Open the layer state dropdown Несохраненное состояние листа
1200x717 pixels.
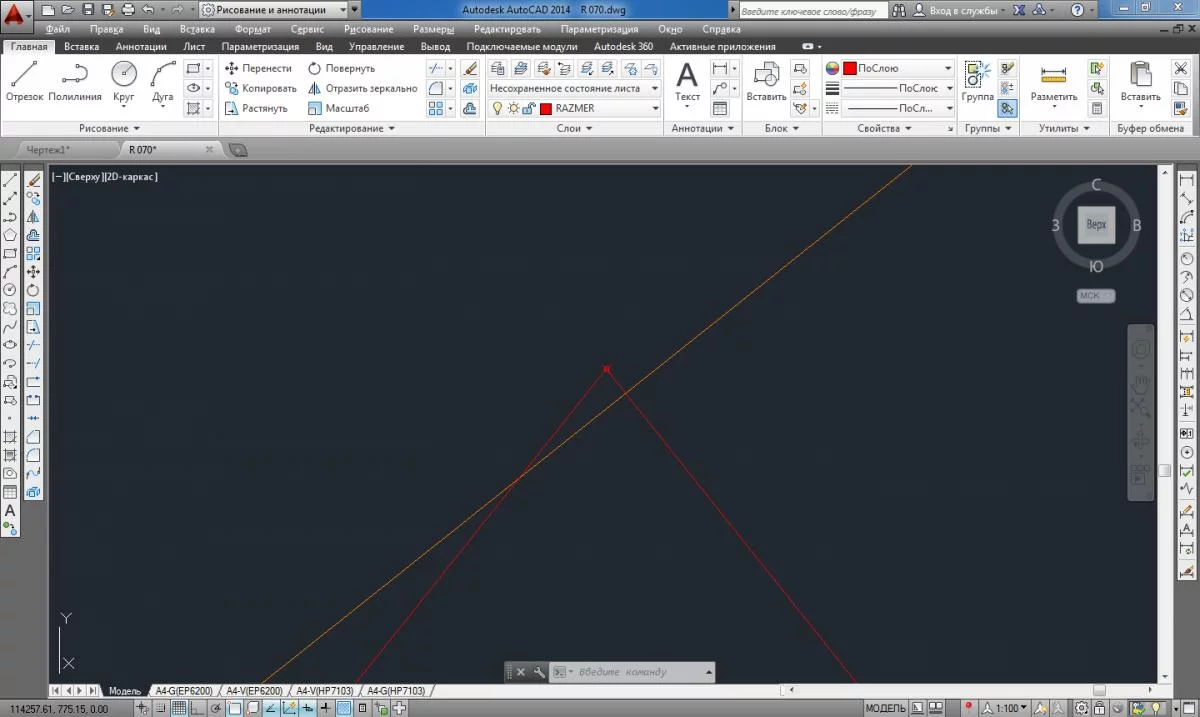[574, 88]
